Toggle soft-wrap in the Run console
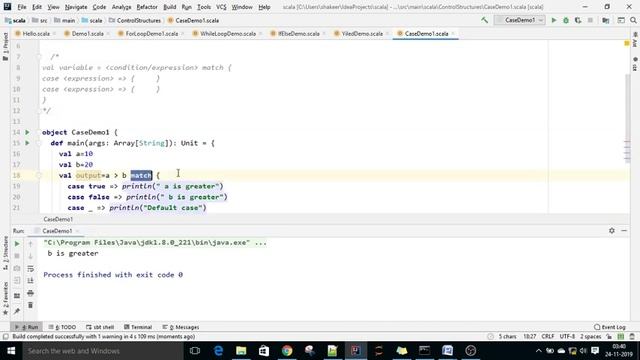Image resolution: width=640 pixels, height=360 pixels. pos(30,268)
